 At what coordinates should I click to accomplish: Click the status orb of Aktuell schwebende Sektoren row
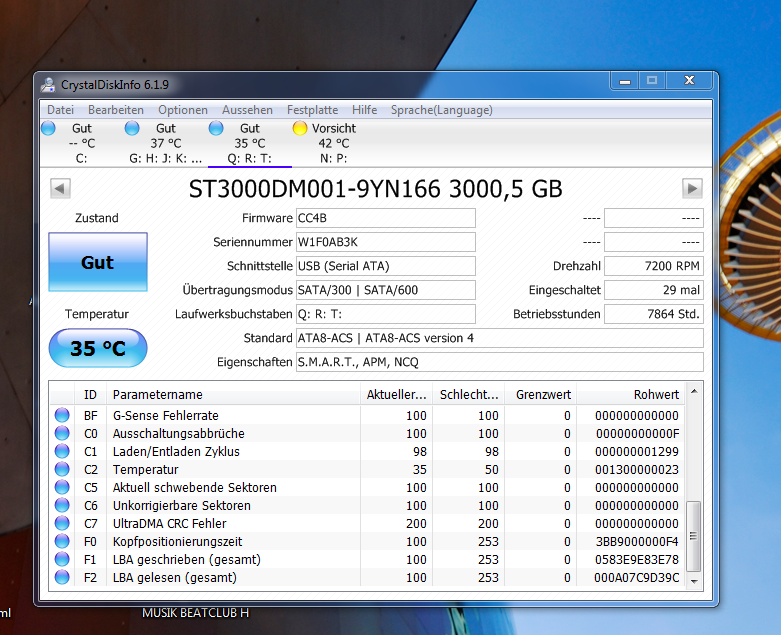click(62, 488)
